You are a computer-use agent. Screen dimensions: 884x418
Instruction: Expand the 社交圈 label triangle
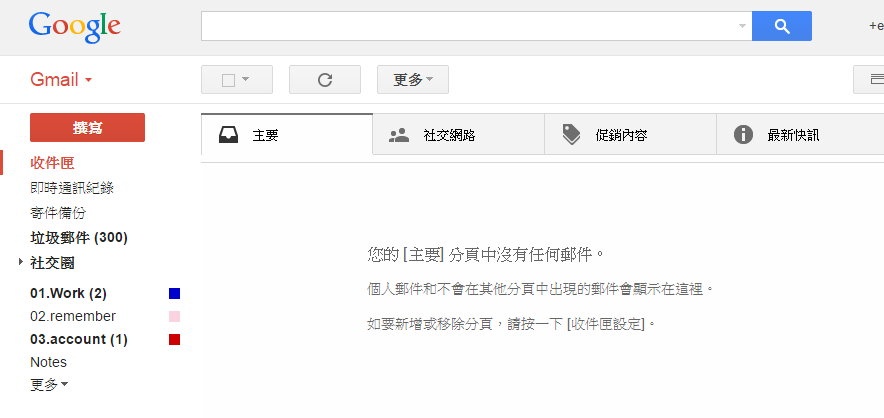[x=21, y=262]
